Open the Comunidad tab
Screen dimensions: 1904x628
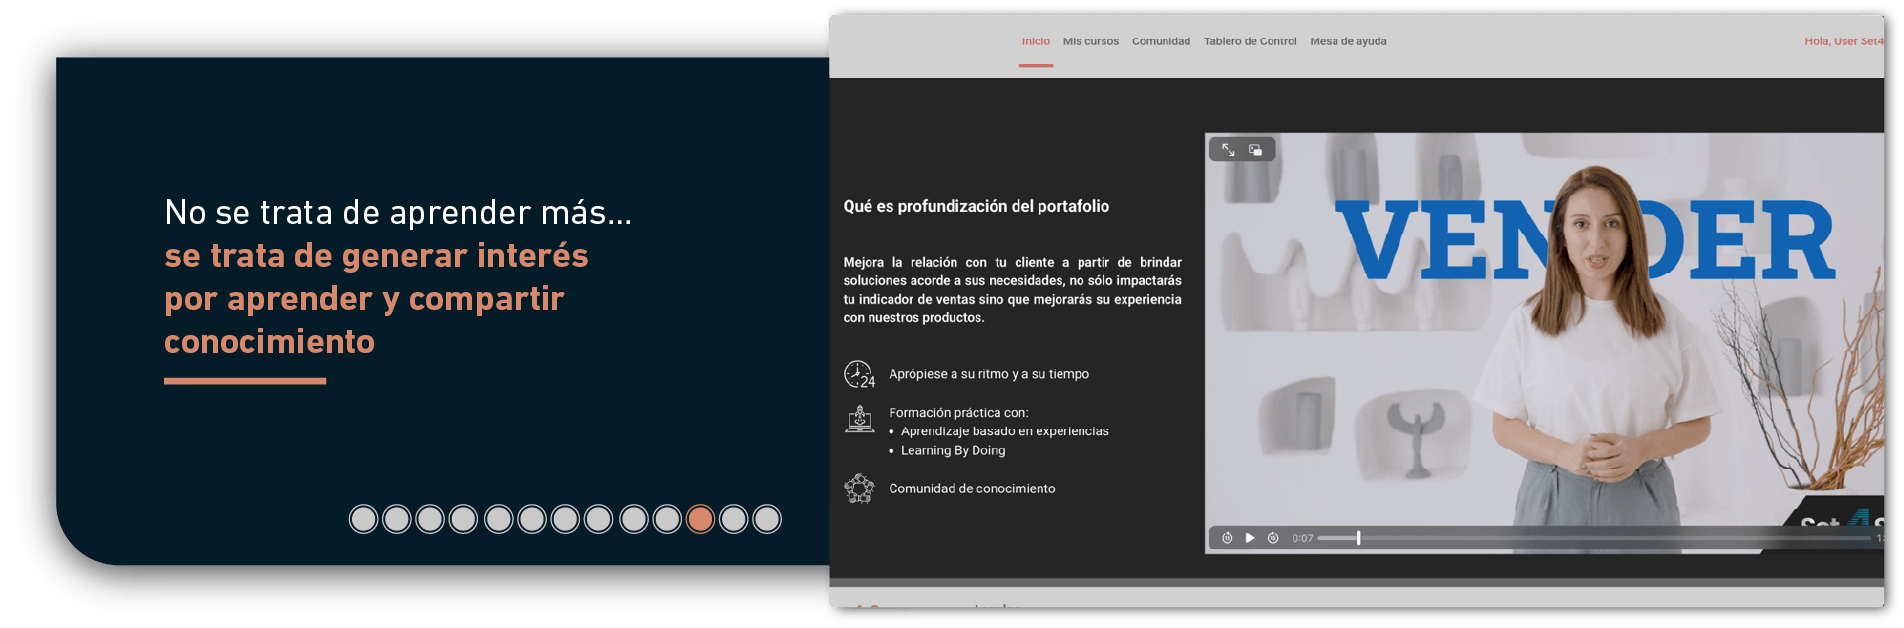(x=1161, y=41)
